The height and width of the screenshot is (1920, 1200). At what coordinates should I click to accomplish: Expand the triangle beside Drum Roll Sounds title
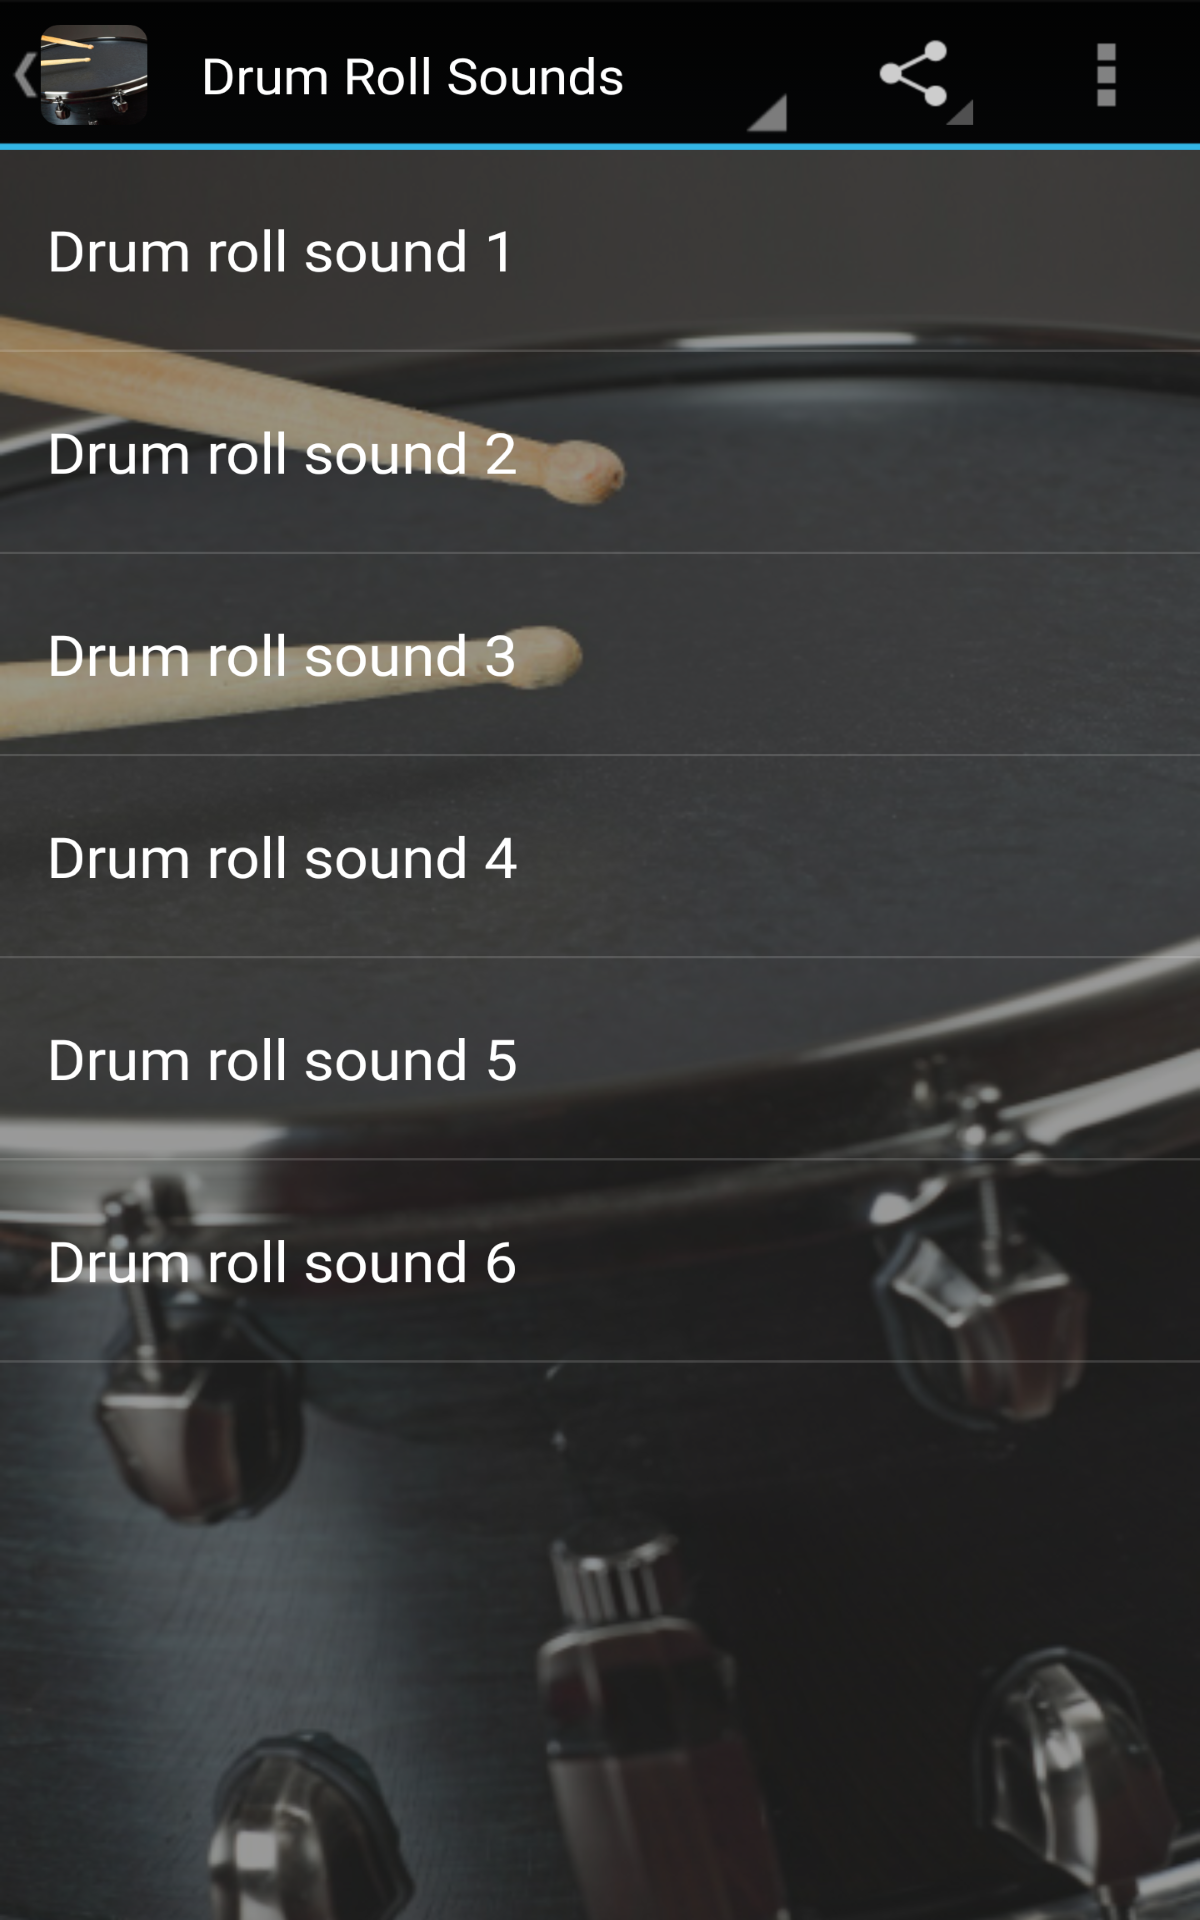(x=768, y=112)
